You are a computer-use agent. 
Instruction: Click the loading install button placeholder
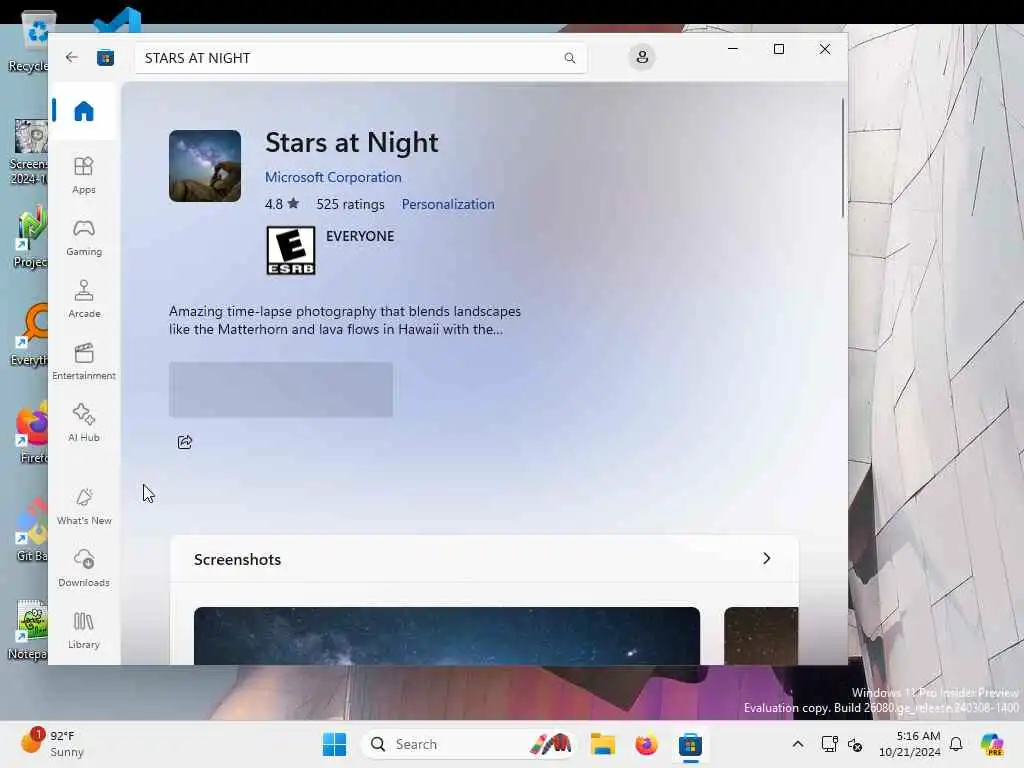(281, 390)
